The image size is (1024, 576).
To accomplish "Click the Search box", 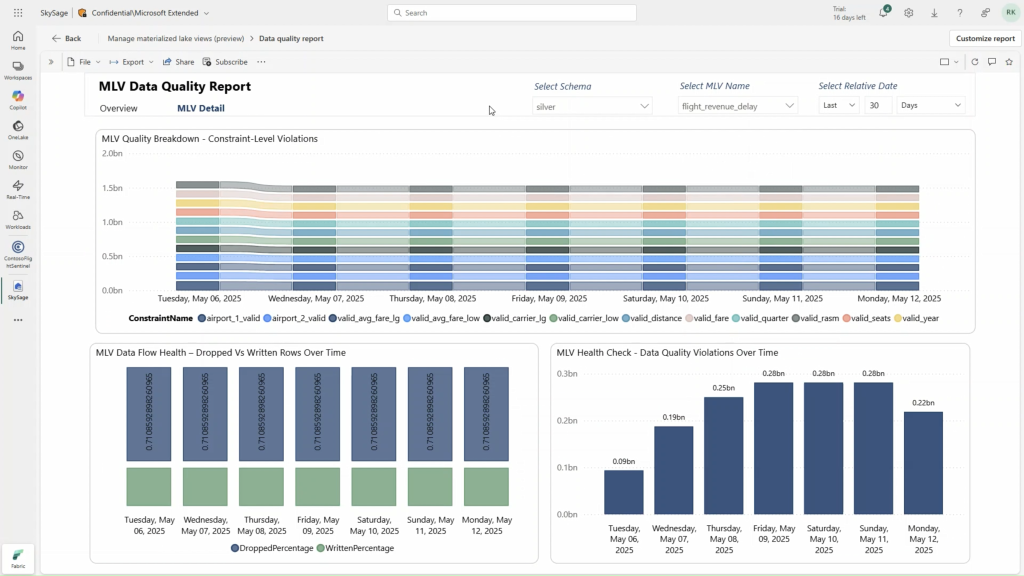I will (x=512, y=12).
